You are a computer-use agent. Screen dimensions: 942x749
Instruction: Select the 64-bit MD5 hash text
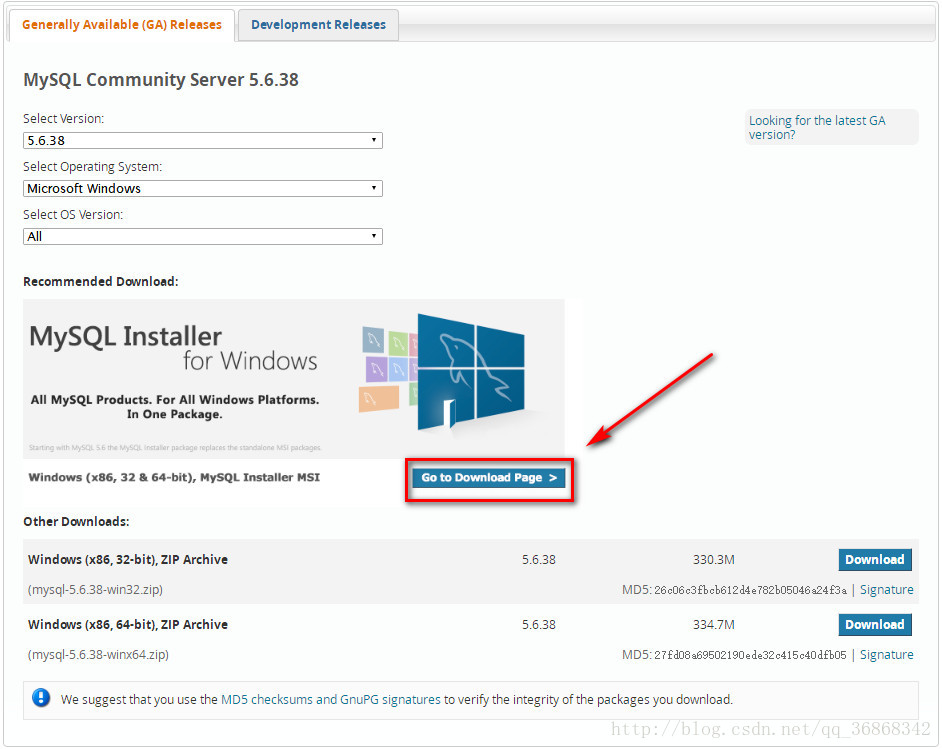point(750,655)
